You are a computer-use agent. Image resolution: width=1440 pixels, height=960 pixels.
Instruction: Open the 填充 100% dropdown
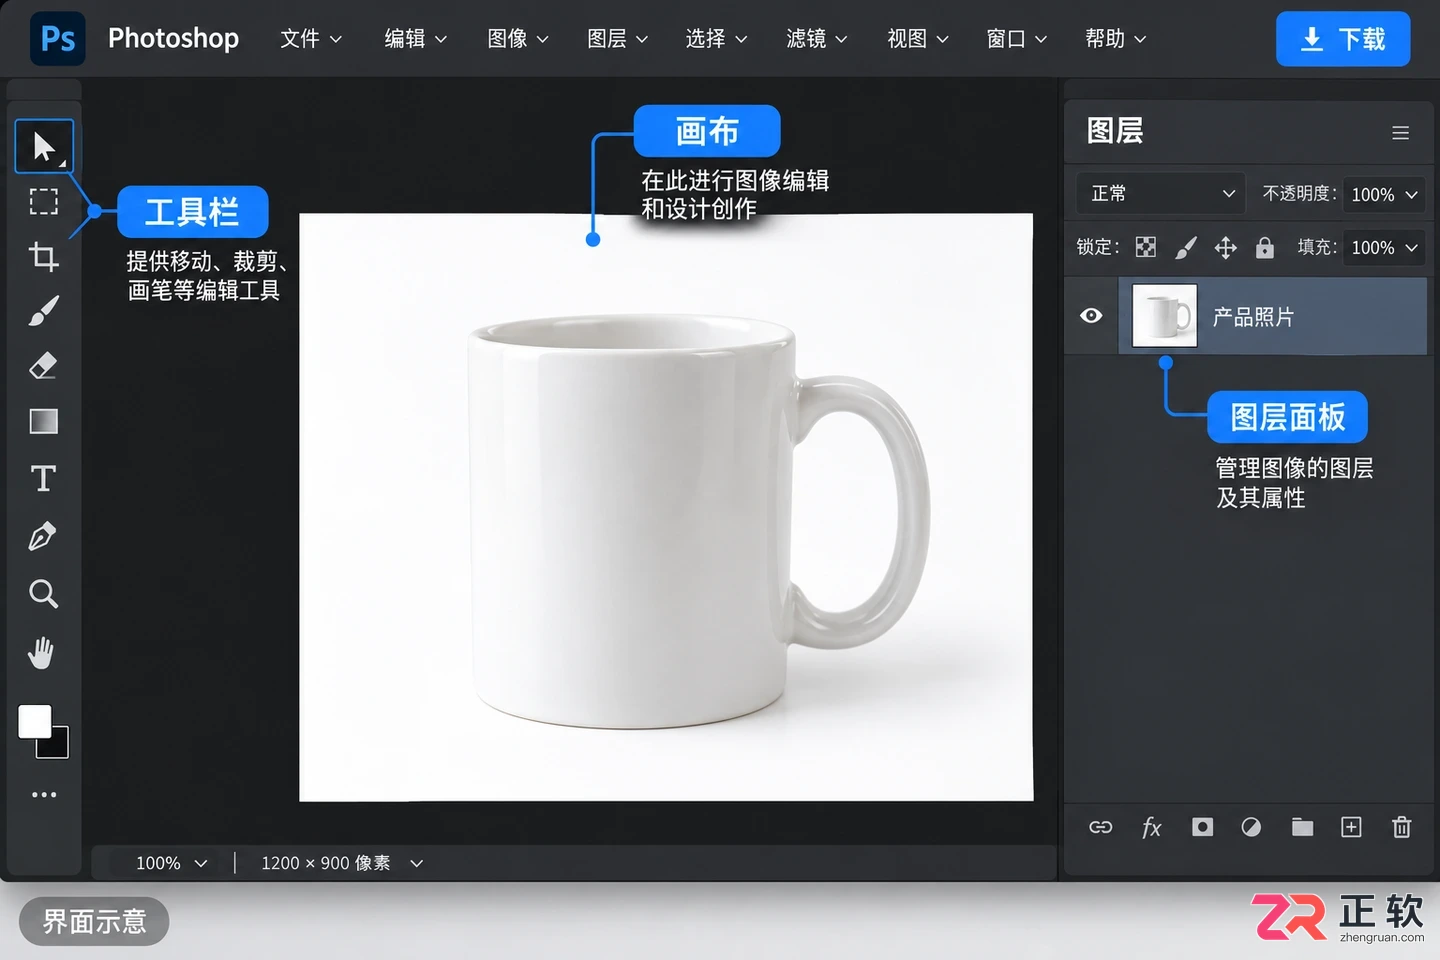1384,247
